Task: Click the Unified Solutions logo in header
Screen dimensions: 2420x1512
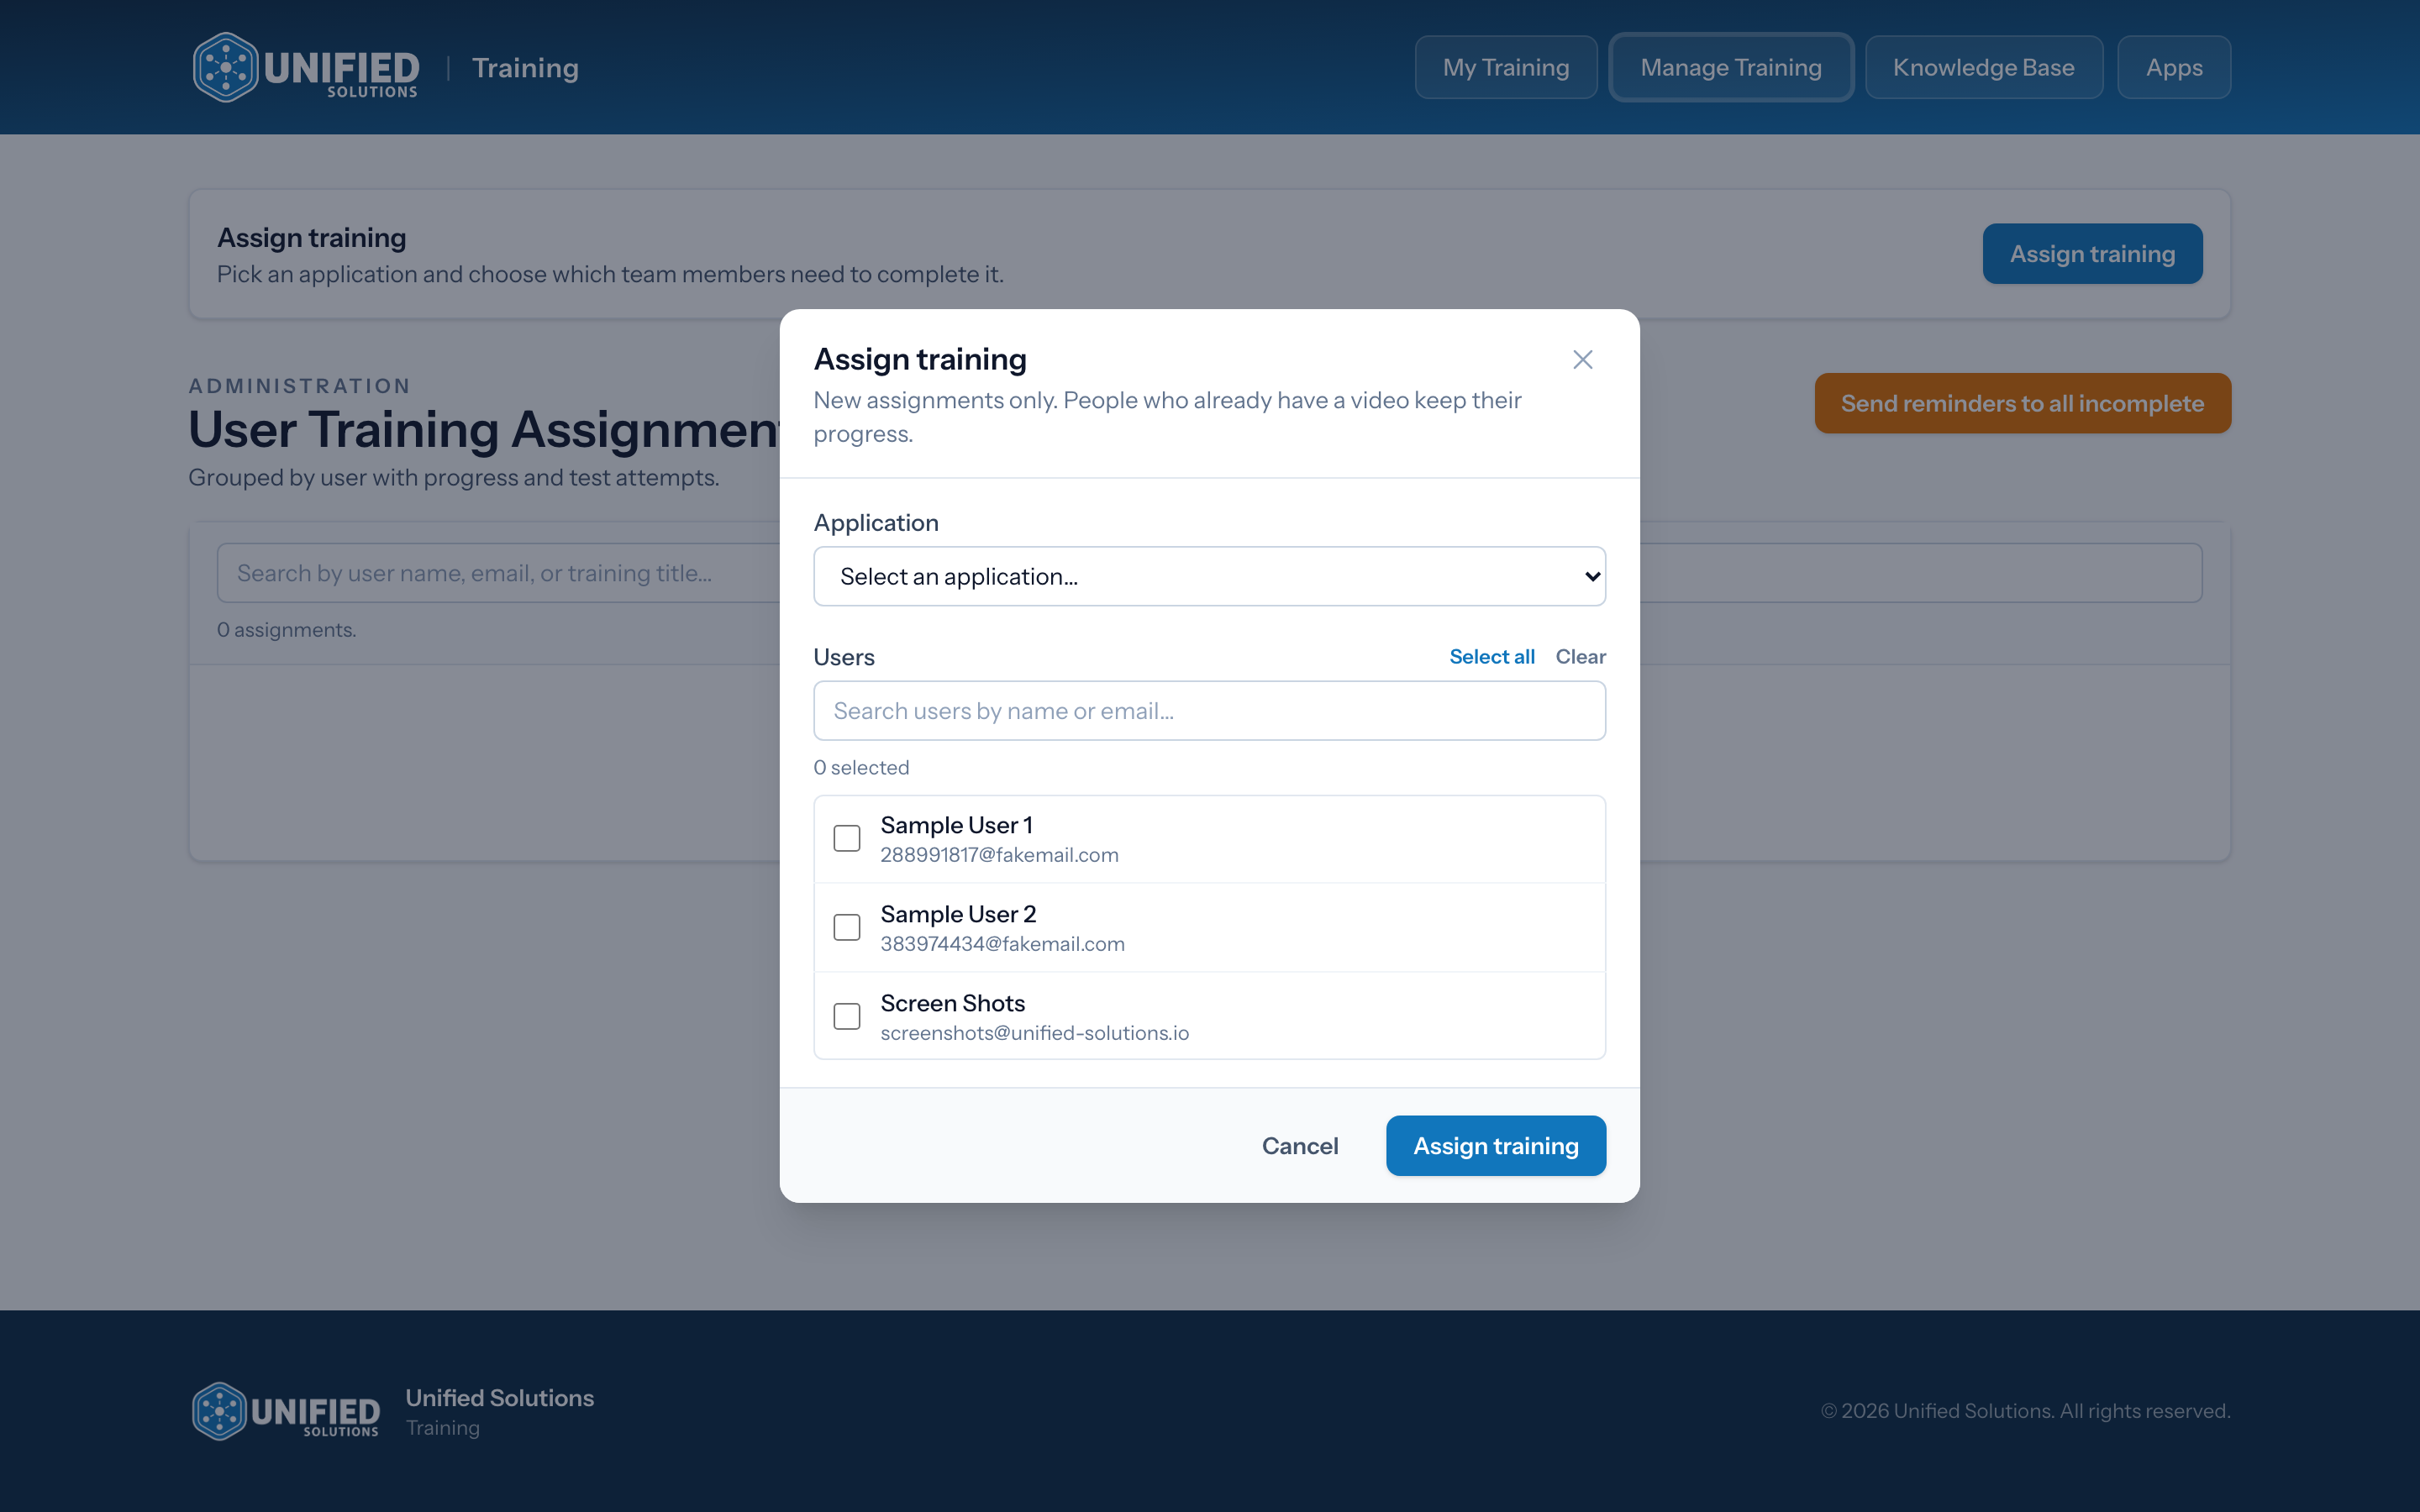Action: tap(306, 67)
